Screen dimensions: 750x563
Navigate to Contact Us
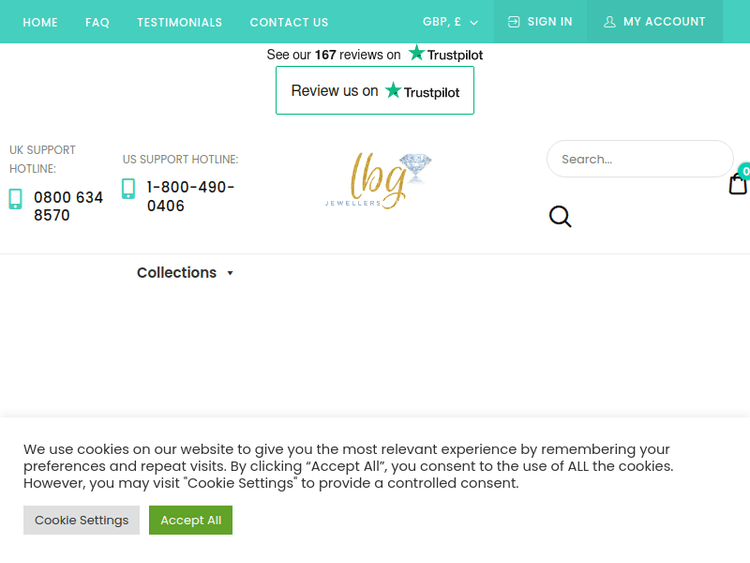point(289,22)
